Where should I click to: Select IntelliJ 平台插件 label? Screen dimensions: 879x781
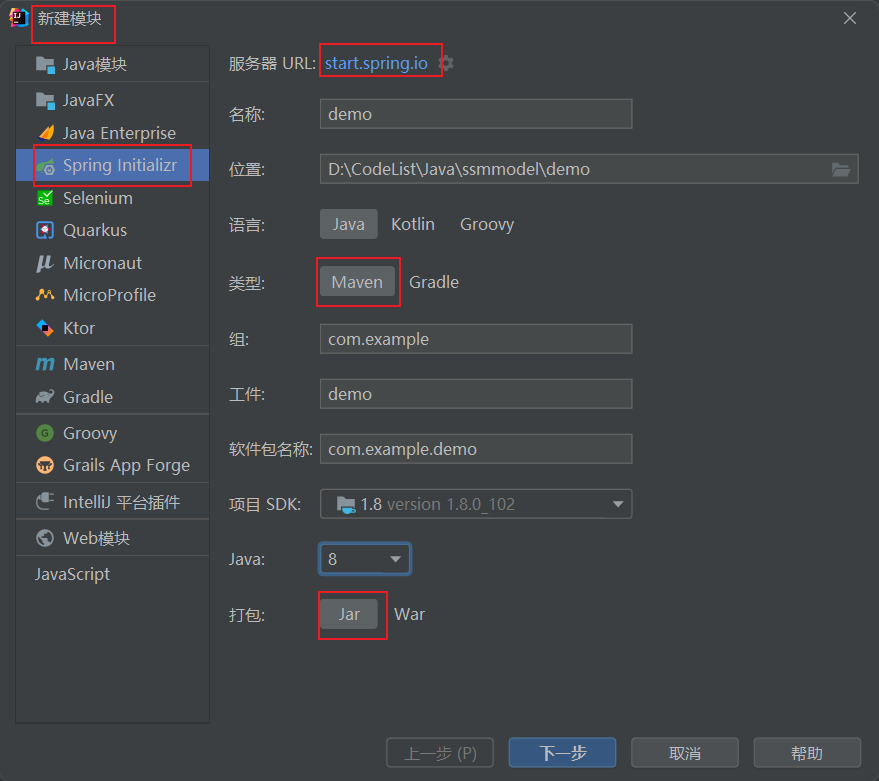pyautogui.click(x=122, y=502)
